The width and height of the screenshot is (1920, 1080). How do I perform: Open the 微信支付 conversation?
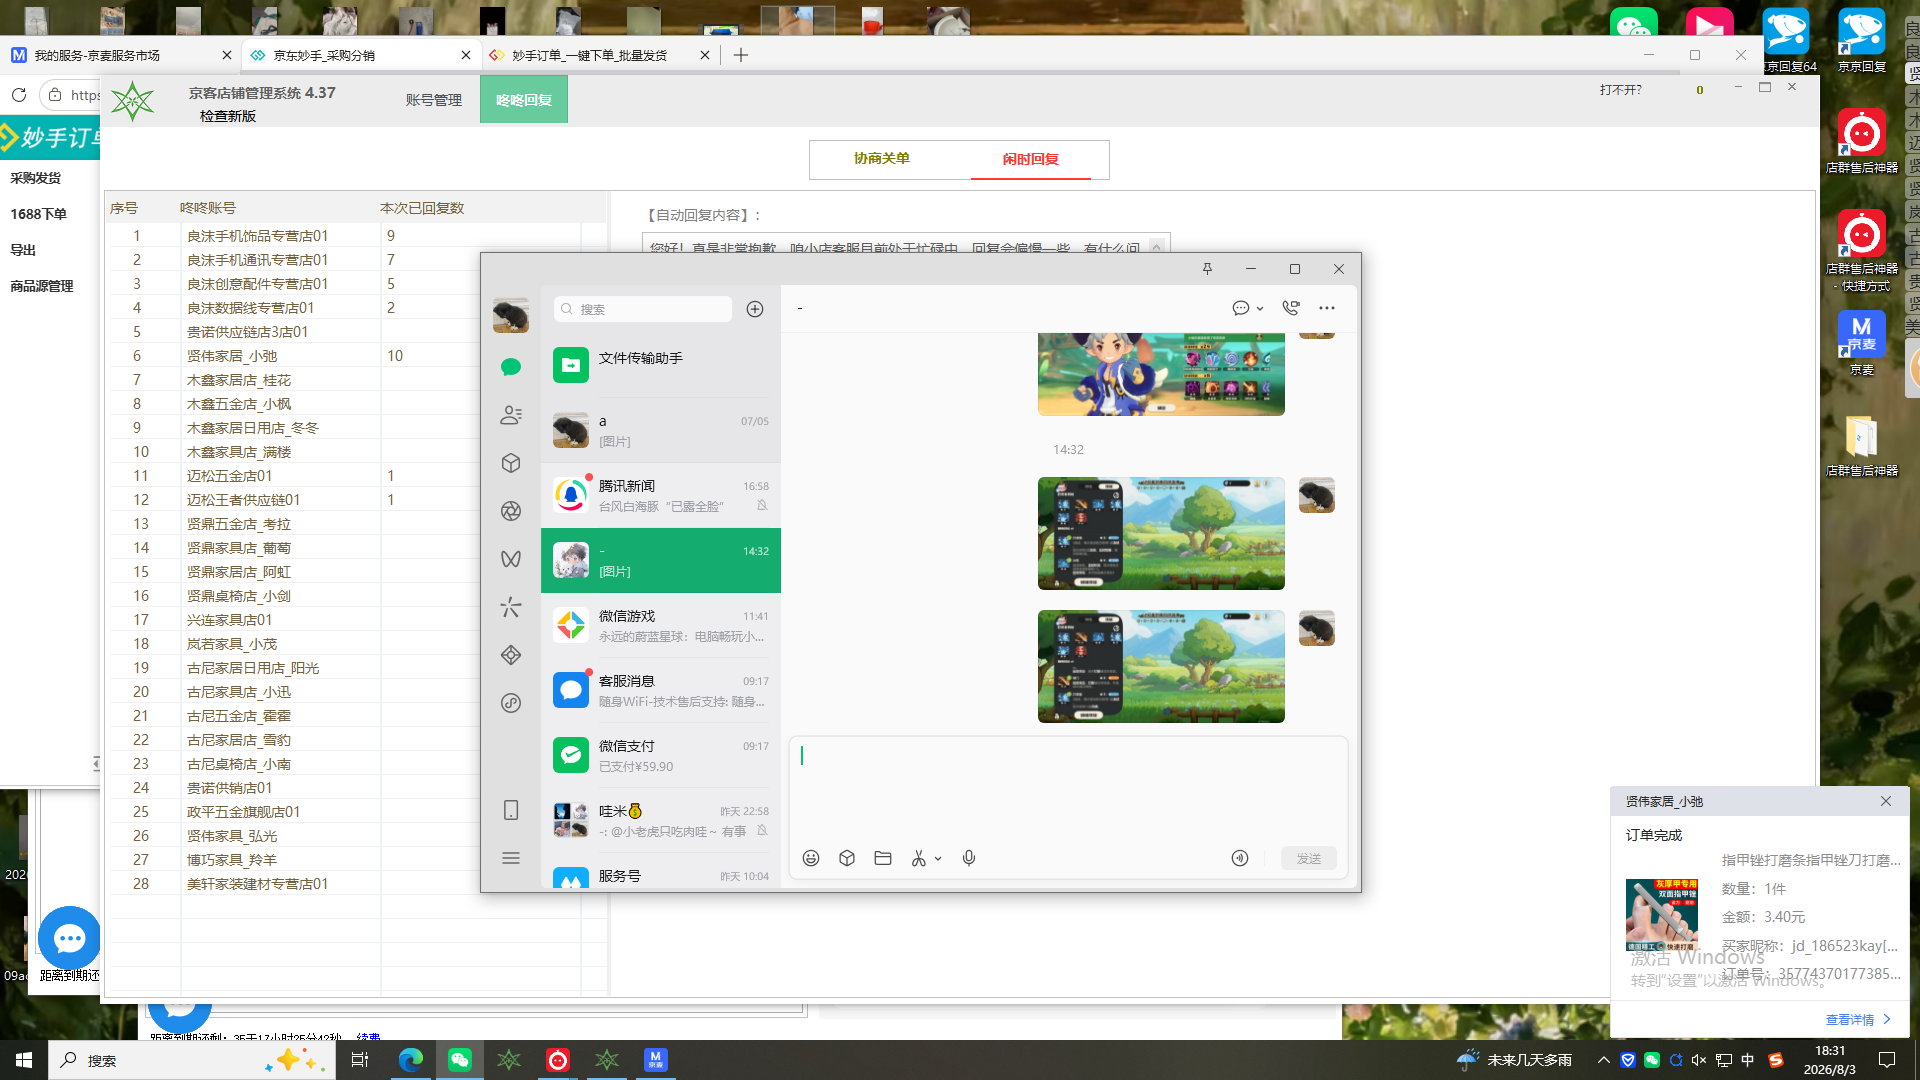pos(661,756)
